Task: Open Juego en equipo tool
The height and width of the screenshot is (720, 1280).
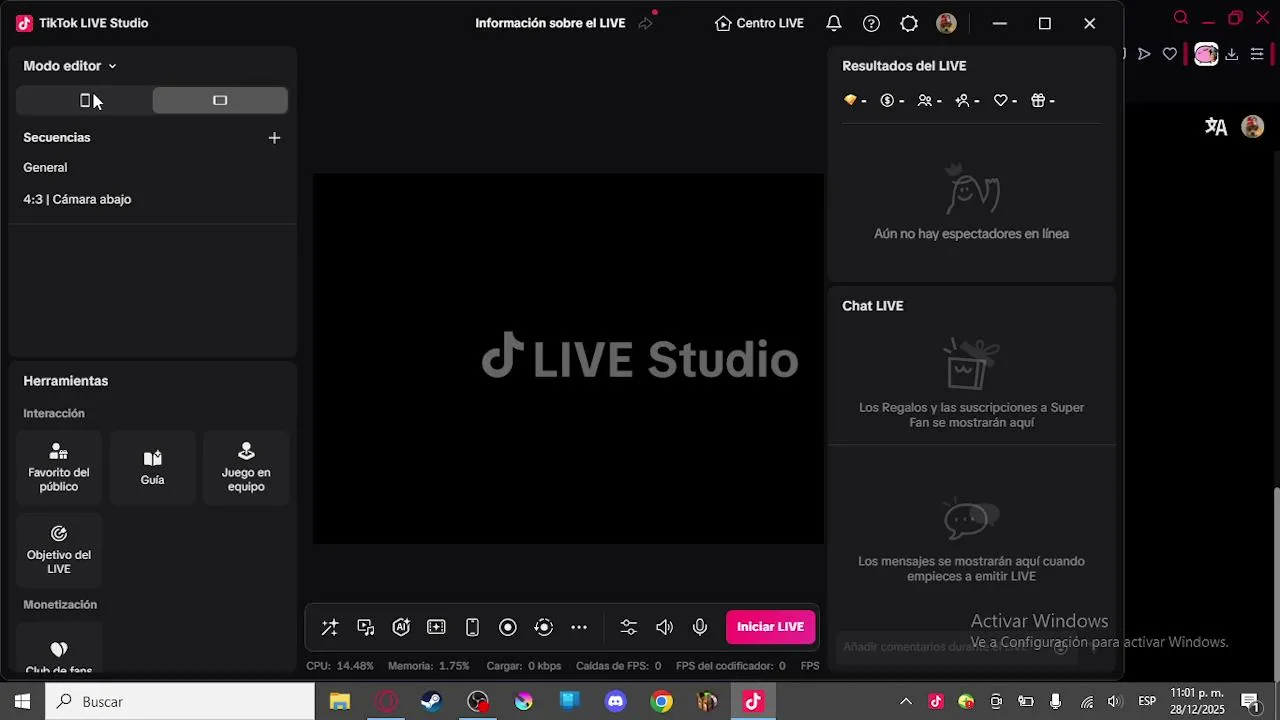Action: point(246,467)
